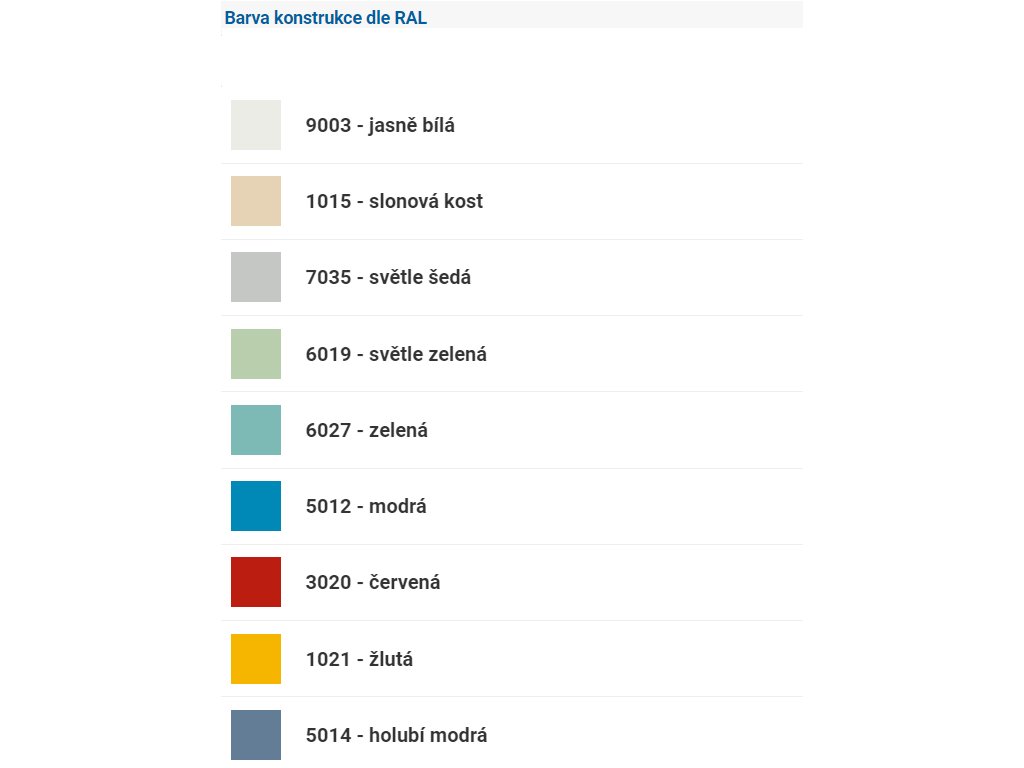Select the '7035 - světle šedá' label
Image resolution: width=1024 pixels, height=768 pixels.
[x=388, y=277]
